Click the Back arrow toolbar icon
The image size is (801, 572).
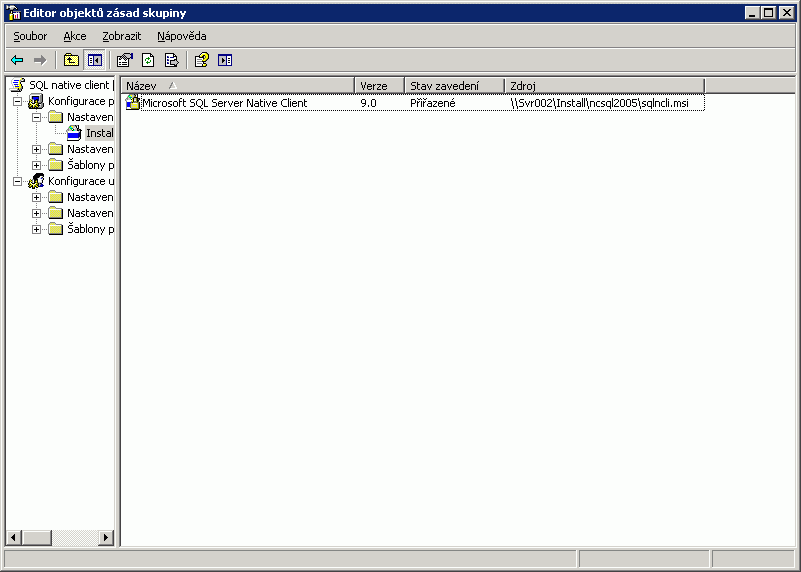tap(17, 60)
